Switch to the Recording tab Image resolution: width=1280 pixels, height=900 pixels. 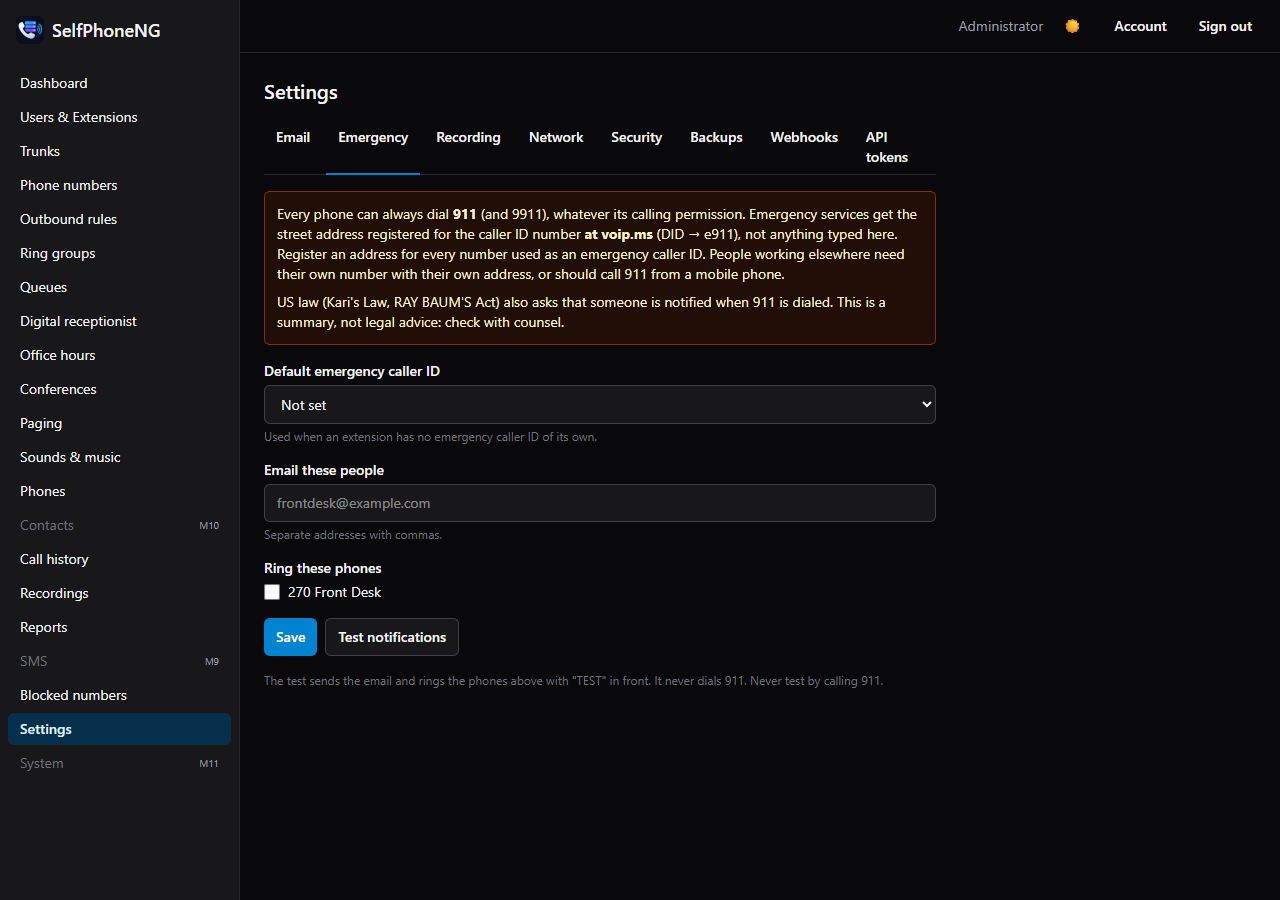[468, 137]
